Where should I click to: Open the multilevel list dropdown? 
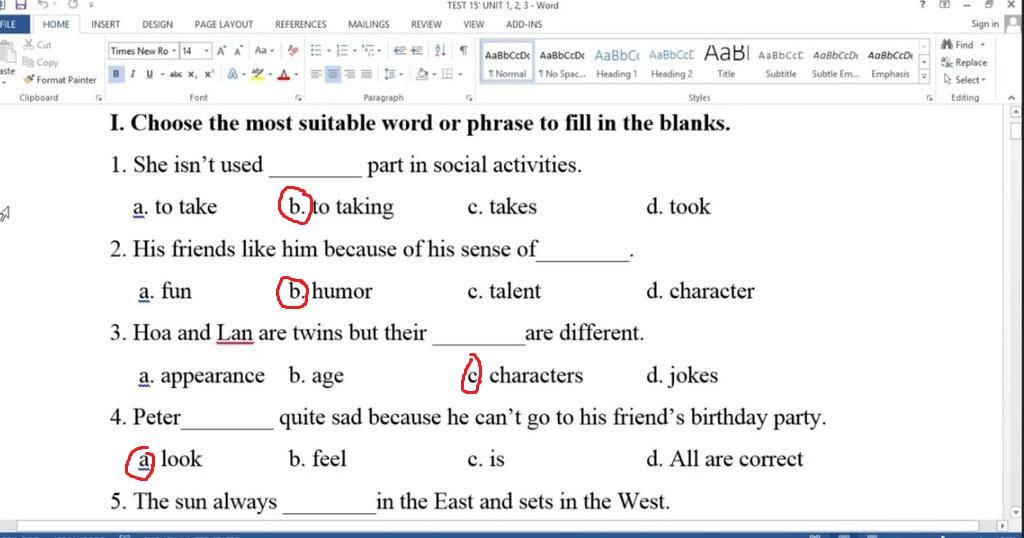[x=381, y=51]
